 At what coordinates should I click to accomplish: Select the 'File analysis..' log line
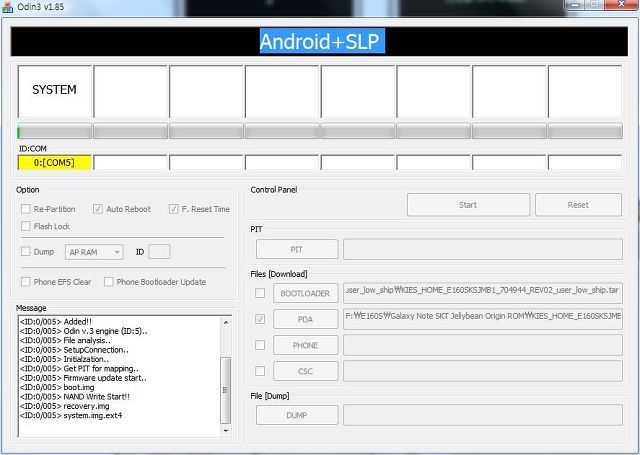click(x=65, y=340)
